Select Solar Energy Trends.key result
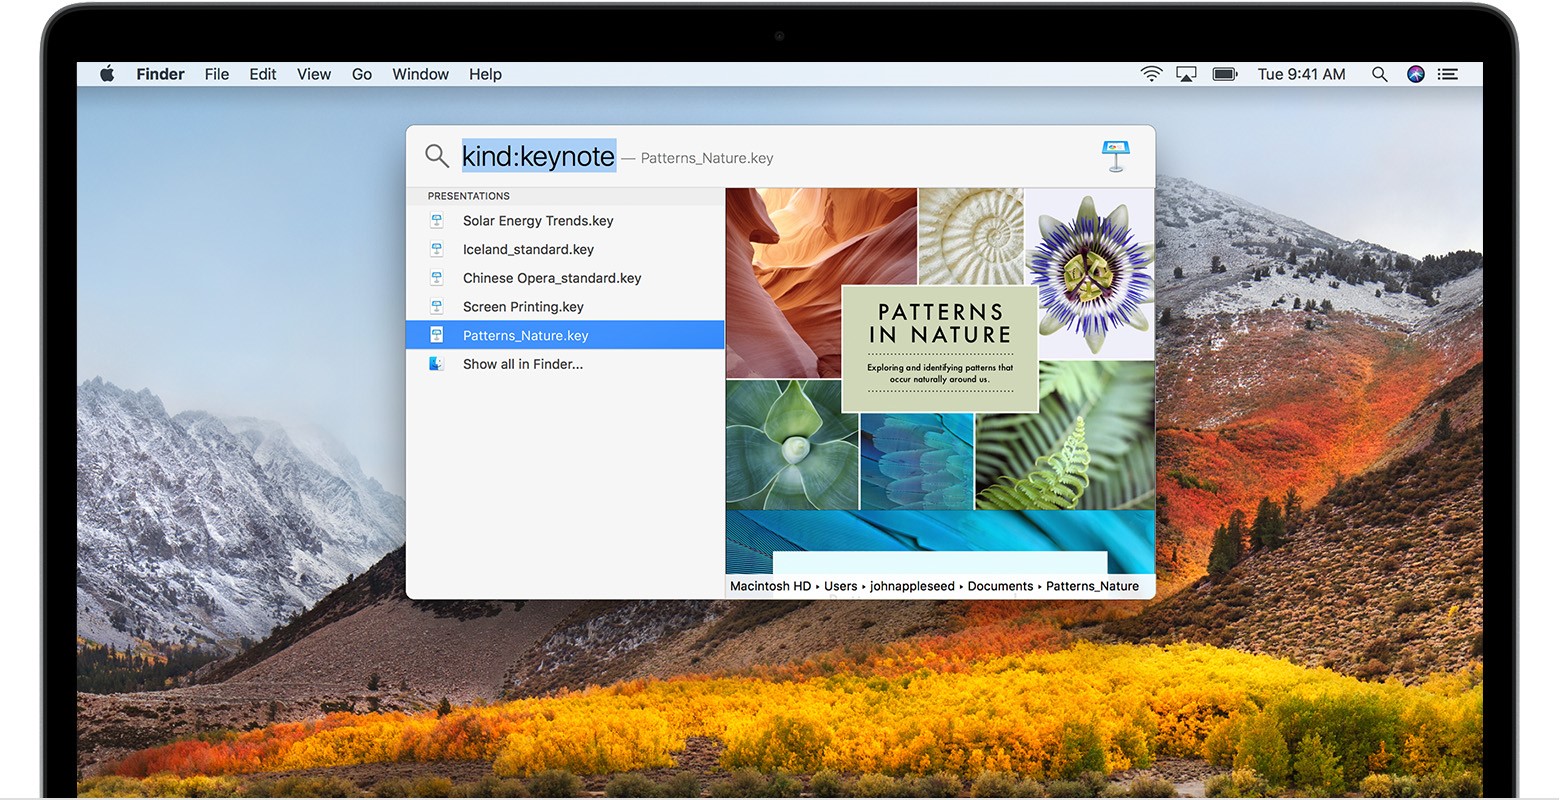Image resolution: width=1560 pixels, height=800 pixels. pos(538,221)
